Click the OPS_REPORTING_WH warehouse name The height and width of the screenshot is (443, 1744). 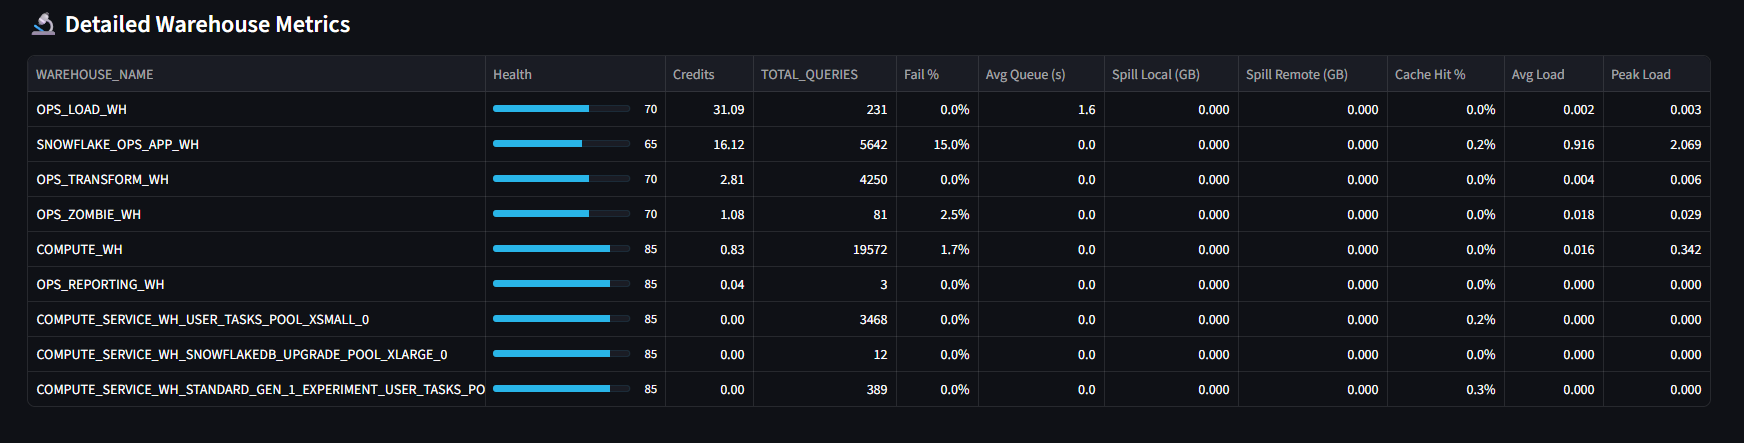point(101,285)
